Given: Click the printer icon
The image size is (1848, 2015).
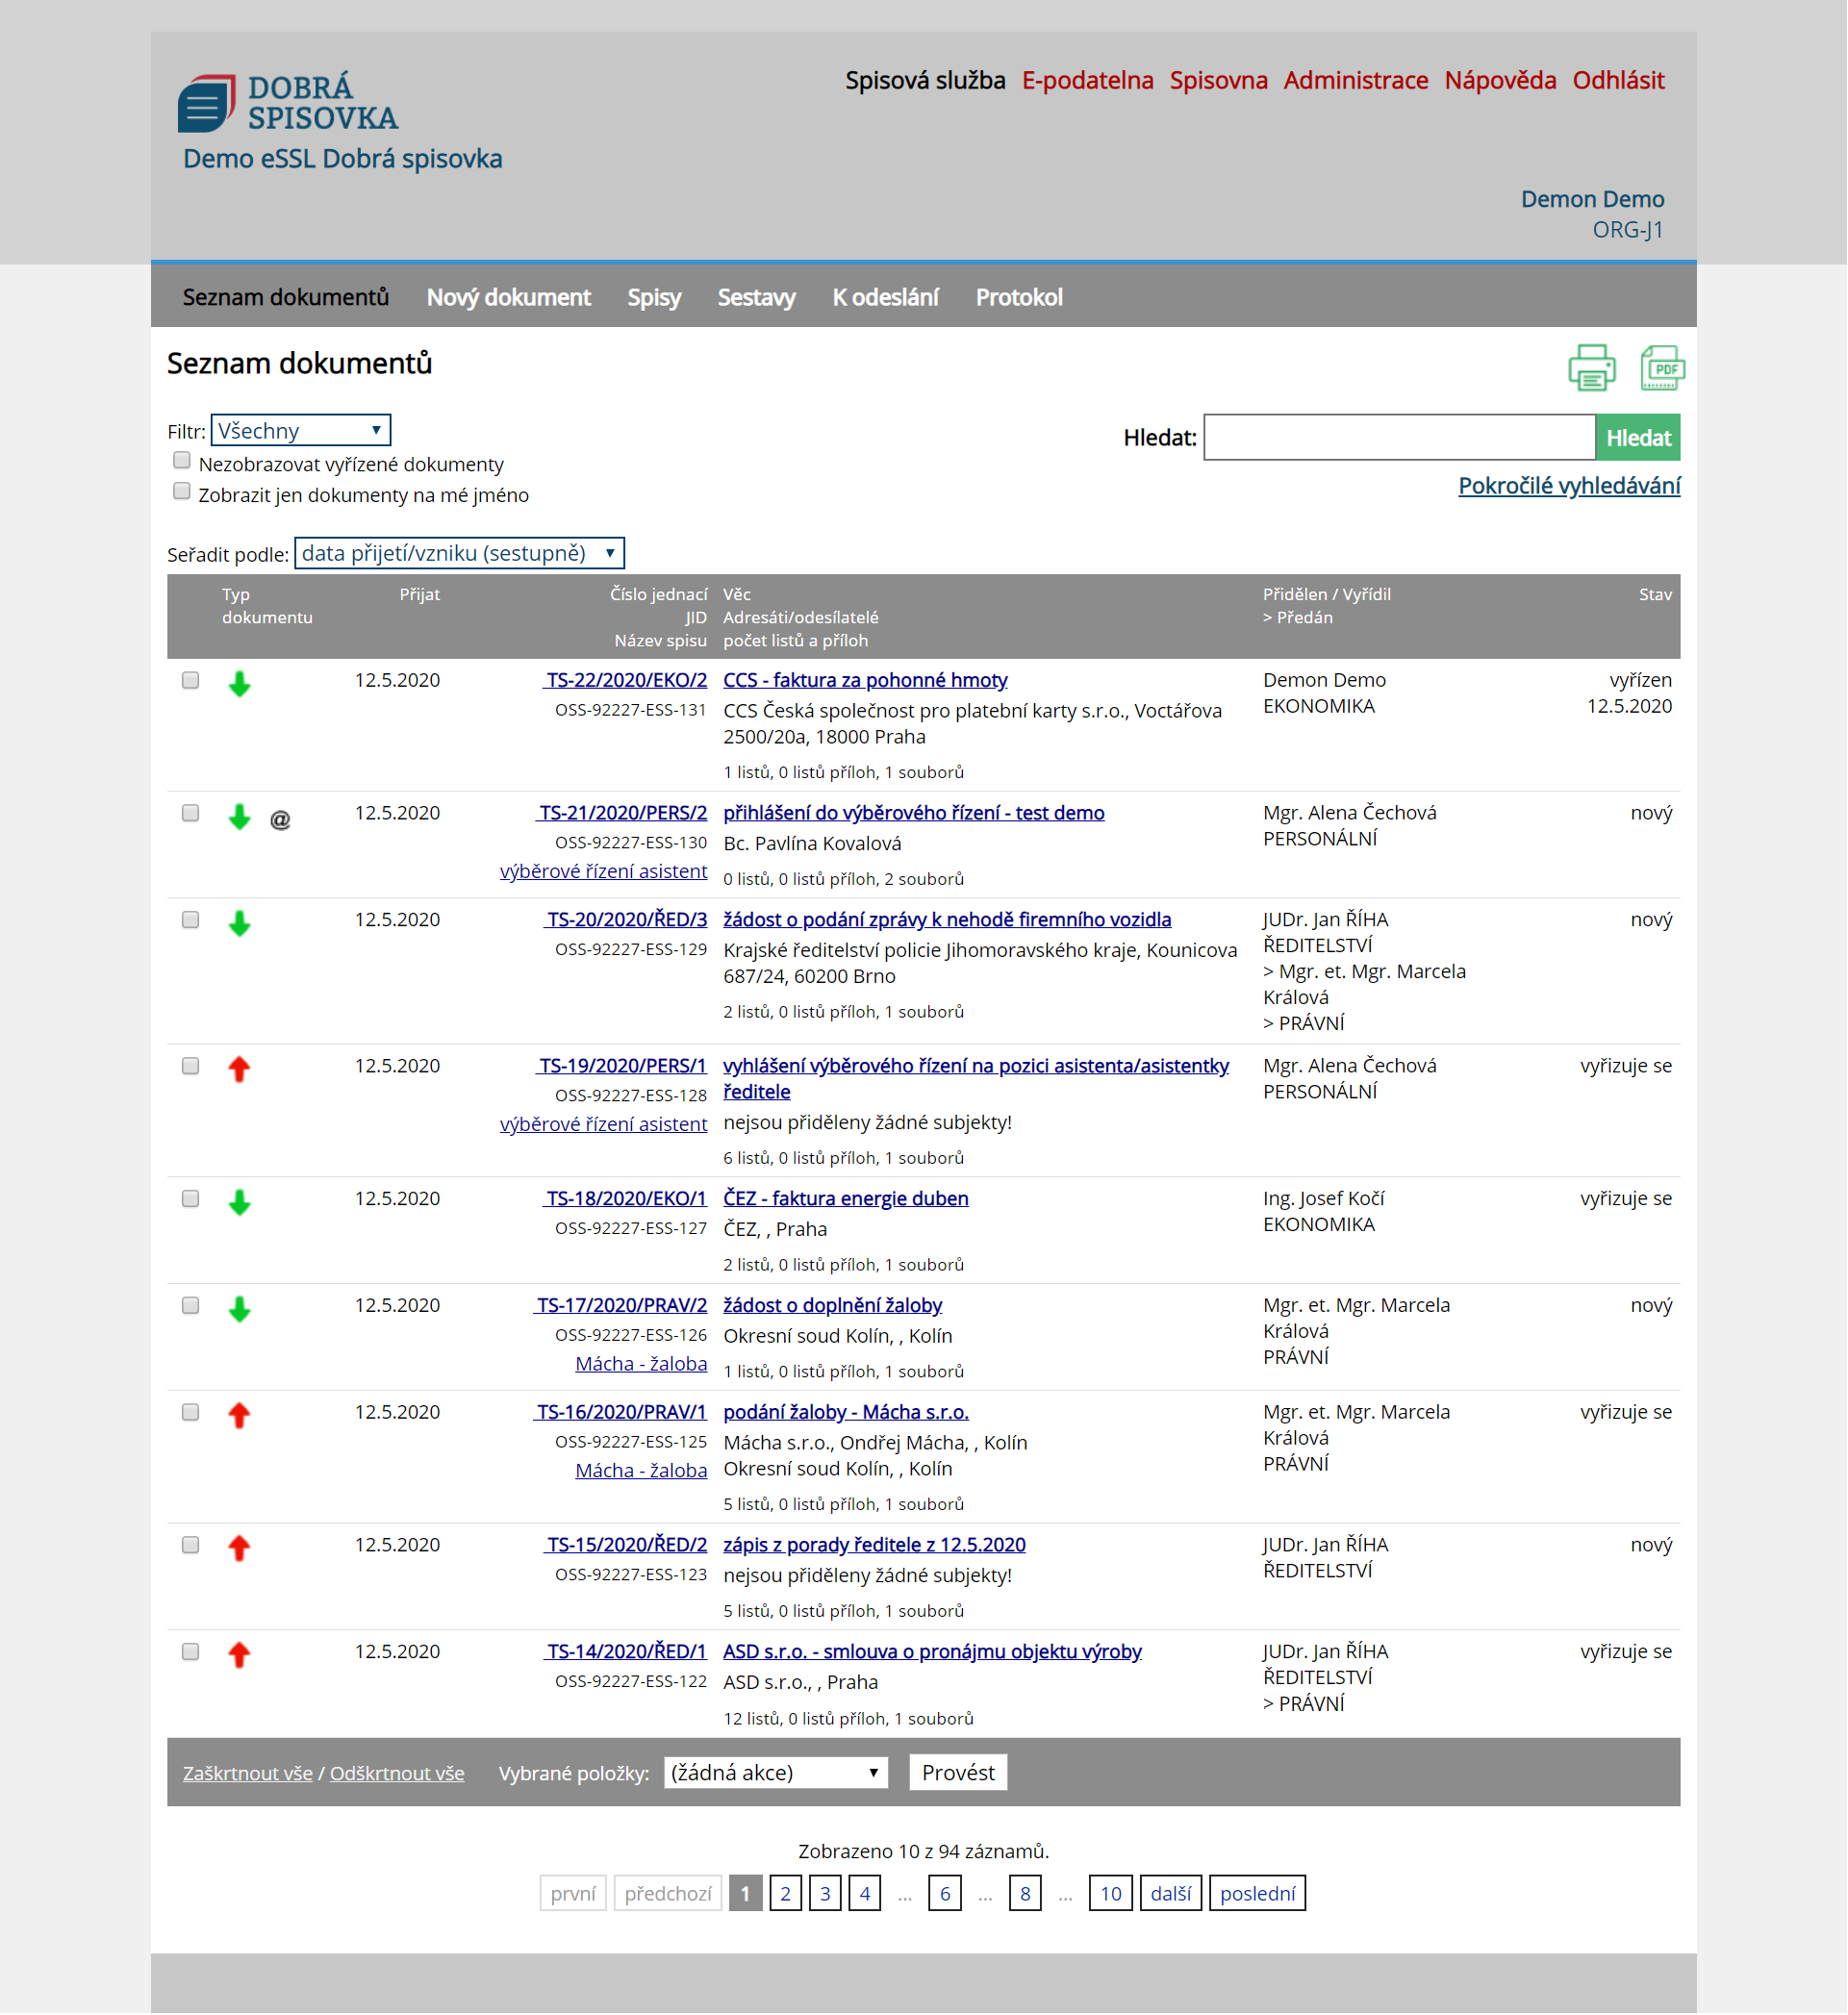Looking at the screenshot, I should click(x=1592, y=368).
